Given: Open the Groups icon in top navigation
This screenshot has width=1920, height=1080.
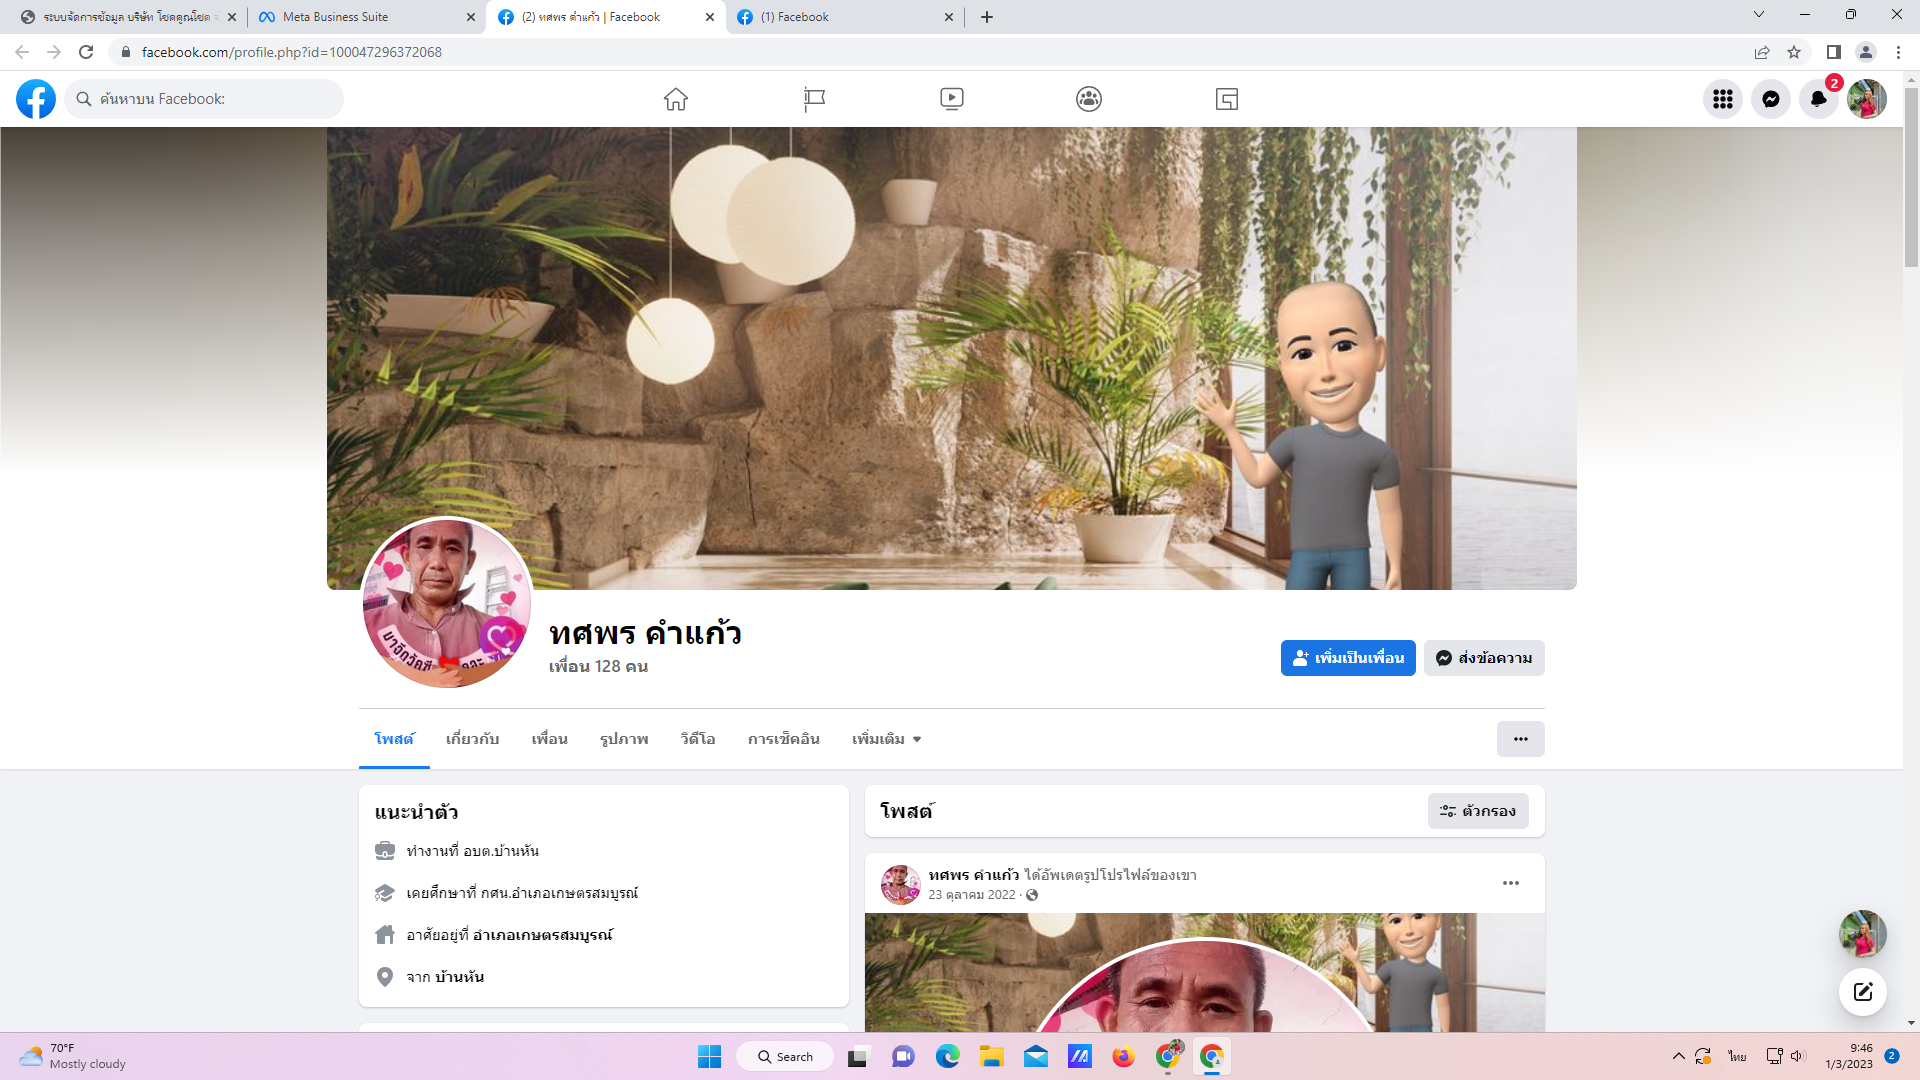Looking at the screenshot, I should (1089, 99).
